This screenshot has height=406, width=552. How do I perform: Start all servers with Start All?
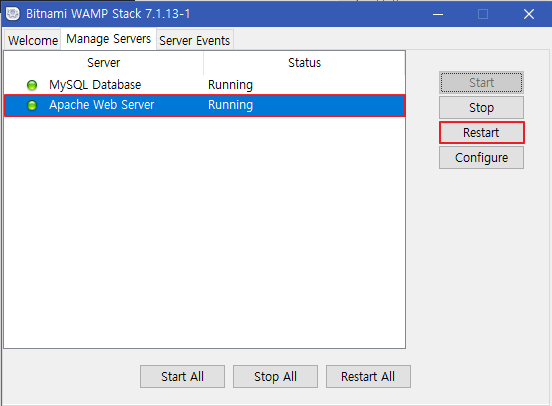pyautogui.click(x=182, y=377)
